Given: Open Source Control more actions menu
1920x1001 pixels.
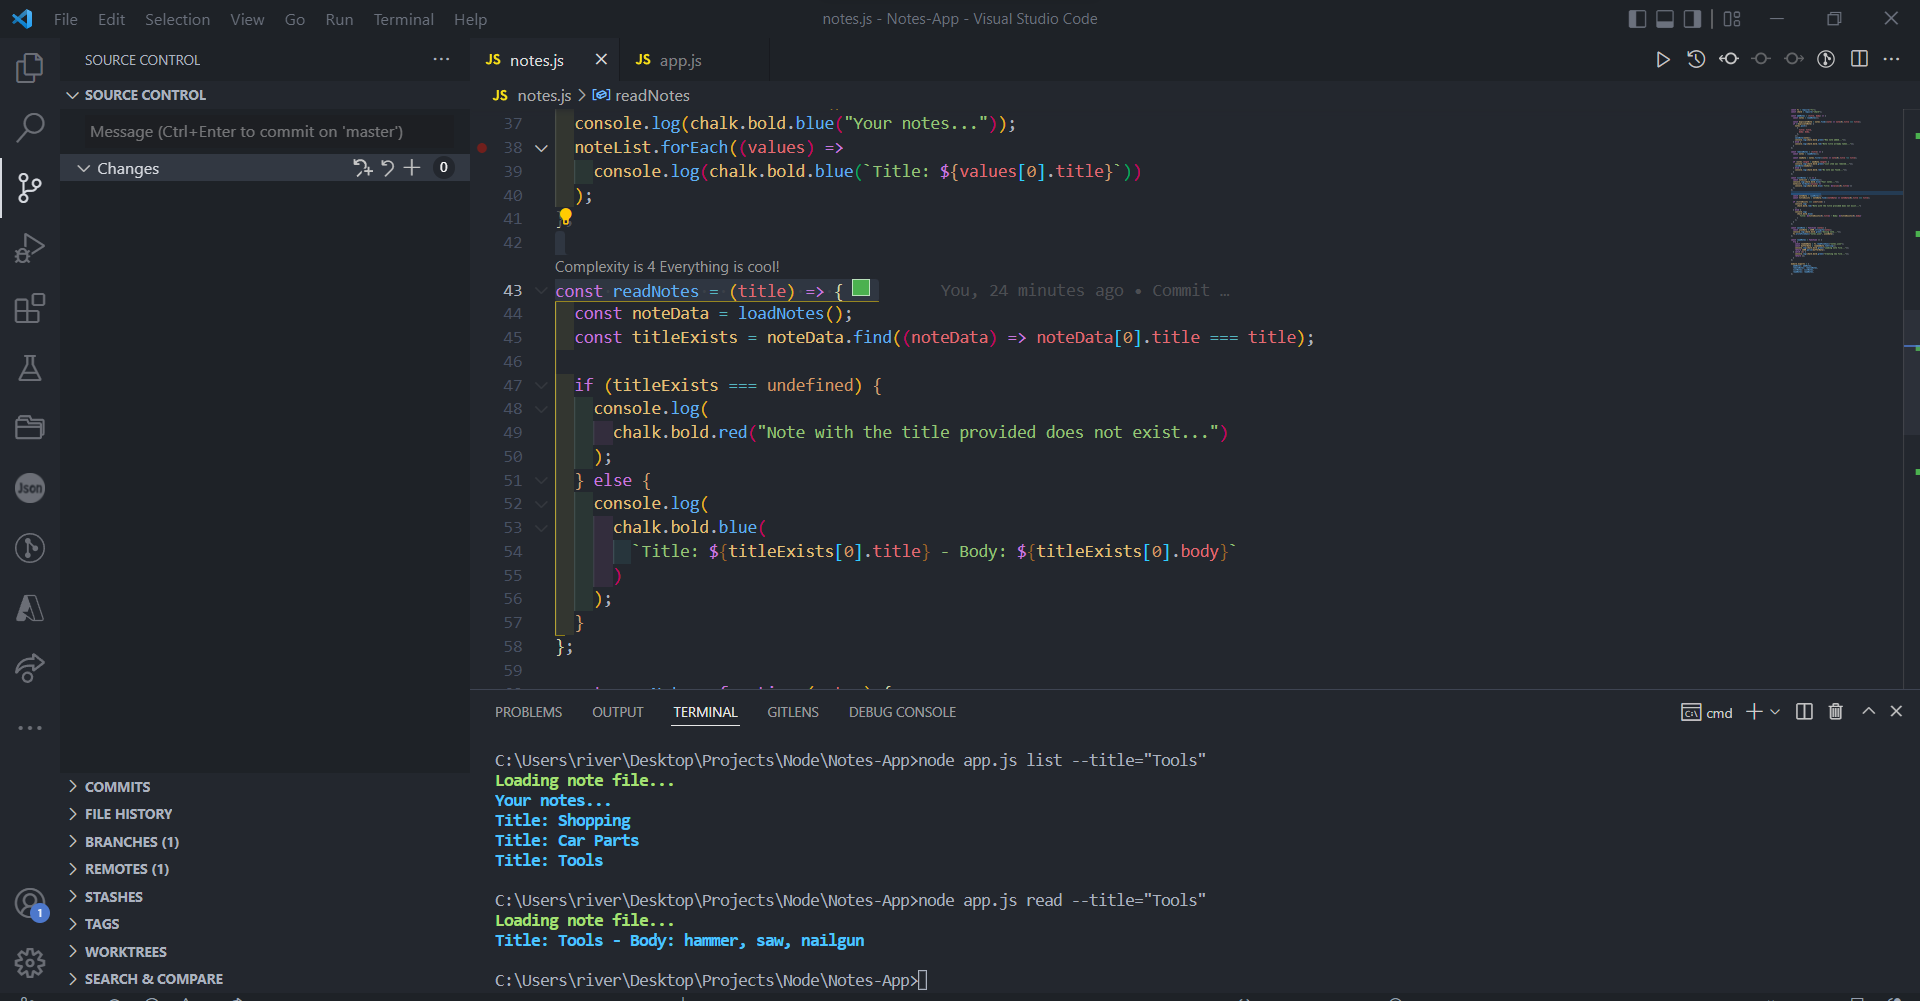Looking at the screenshot, I should coord(441,60).
